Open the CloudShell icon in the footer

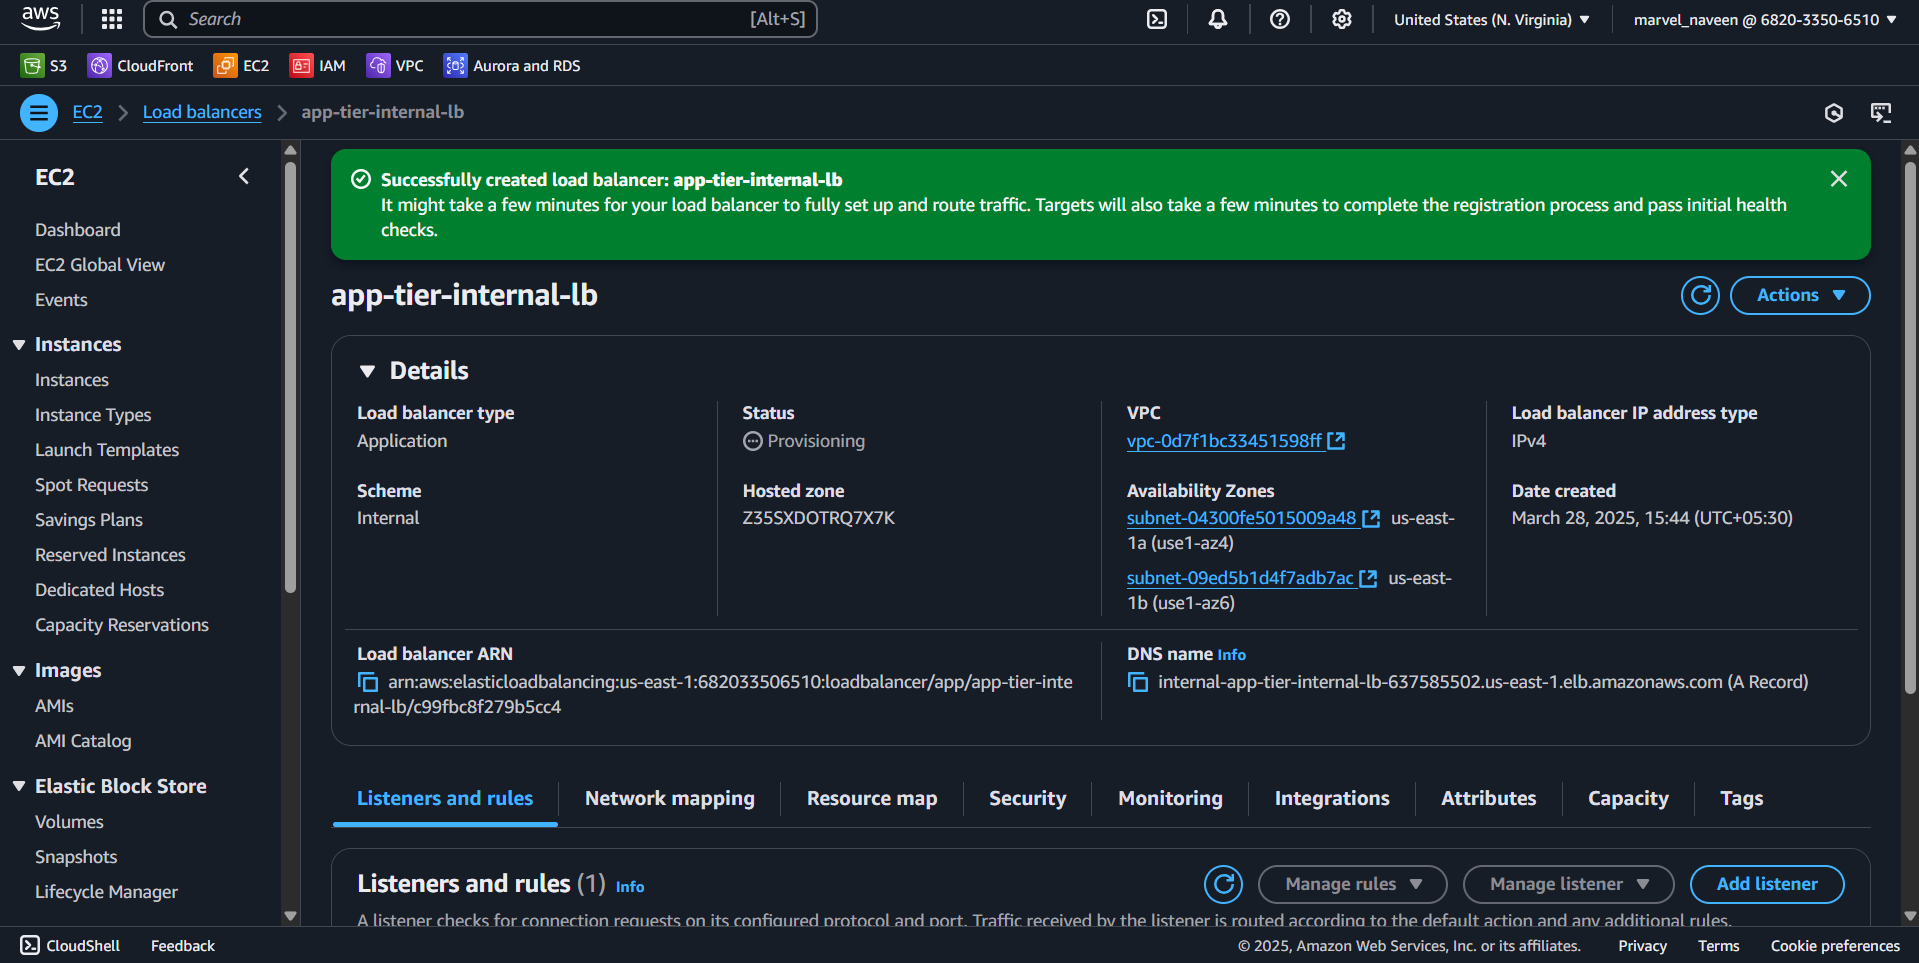coord(30,945)
